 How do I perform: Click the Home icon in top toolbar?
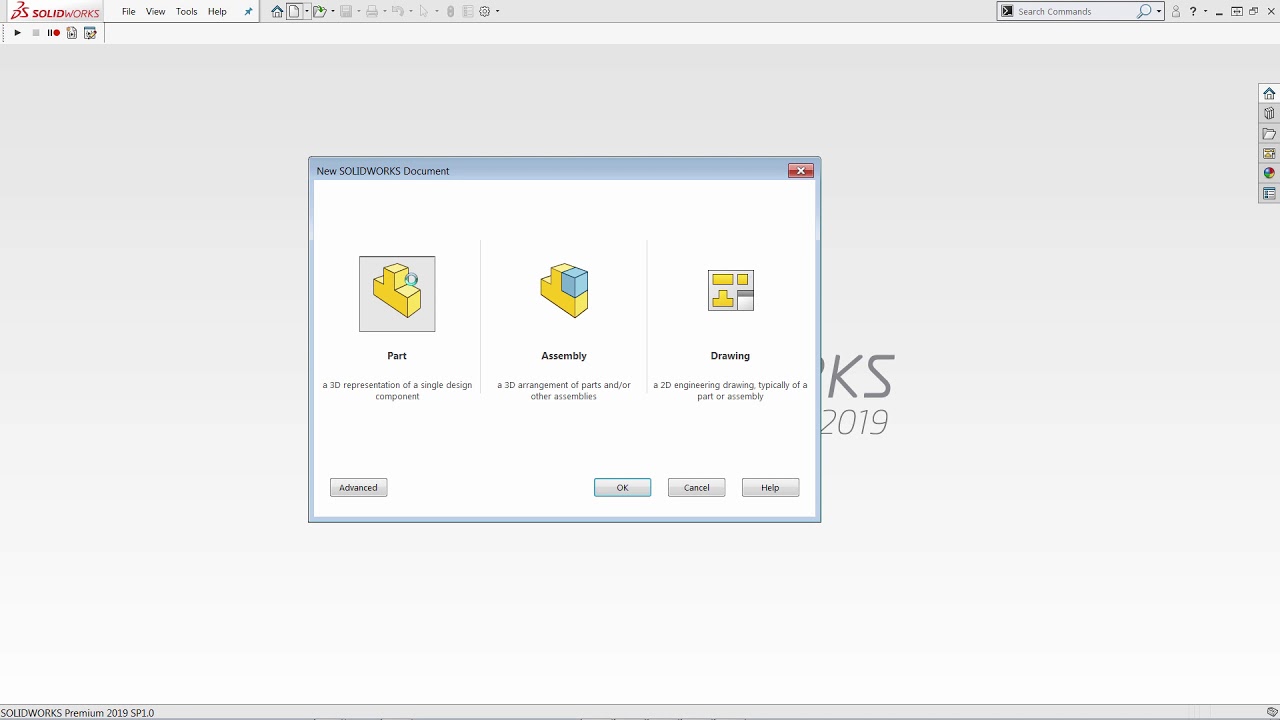(x=277, y=11)
